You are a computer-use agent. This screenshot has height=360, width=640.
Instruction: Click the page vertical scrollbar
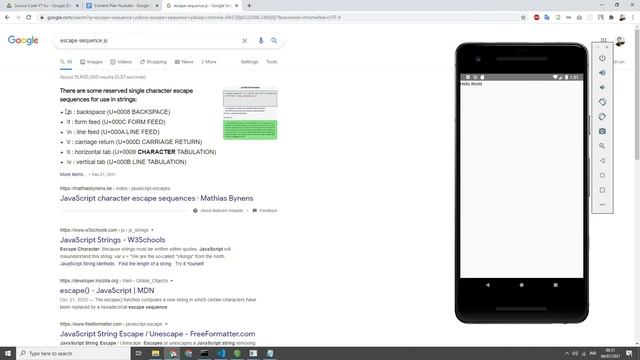coord(637,94)
